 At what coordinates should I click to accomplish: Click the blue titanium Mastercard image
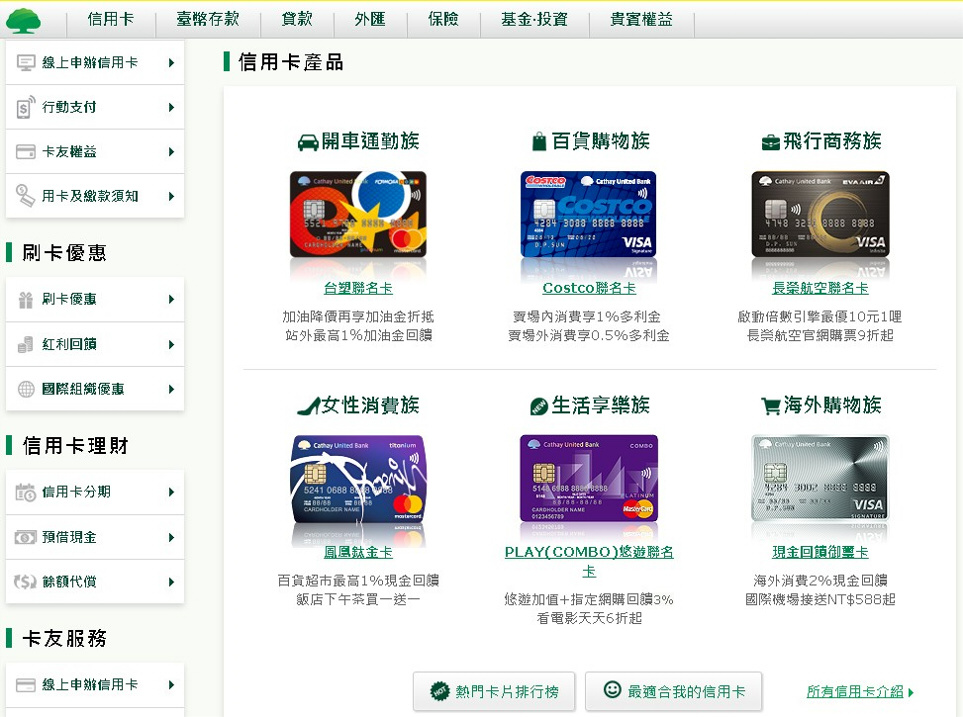(x=358, y=479)
